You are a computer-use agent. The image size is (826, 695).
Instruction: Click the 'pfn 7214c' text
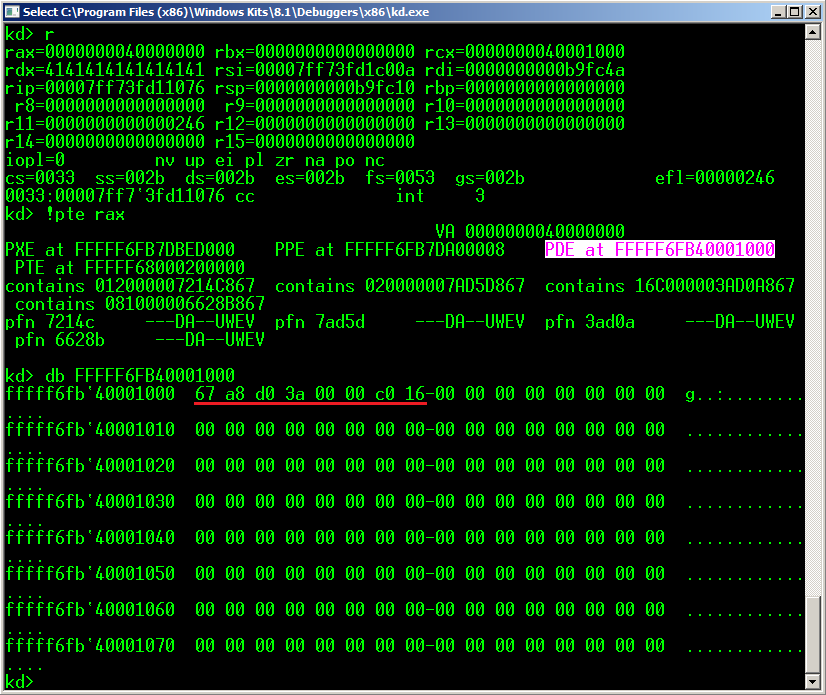(x=50, y=321)
